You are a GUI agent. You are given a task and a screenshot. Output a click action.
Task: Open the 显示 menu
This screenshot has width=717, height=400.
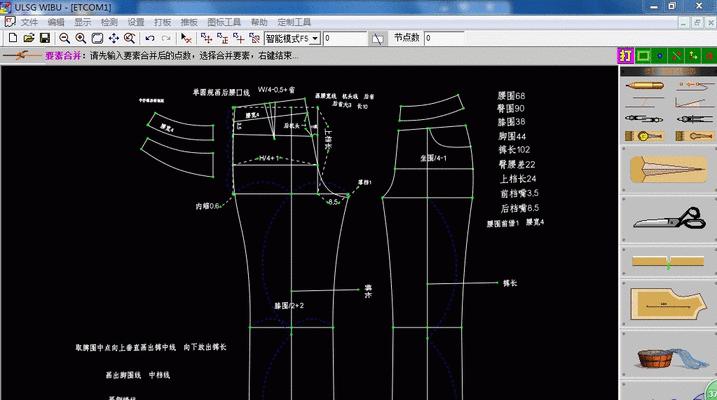point(82,22)
